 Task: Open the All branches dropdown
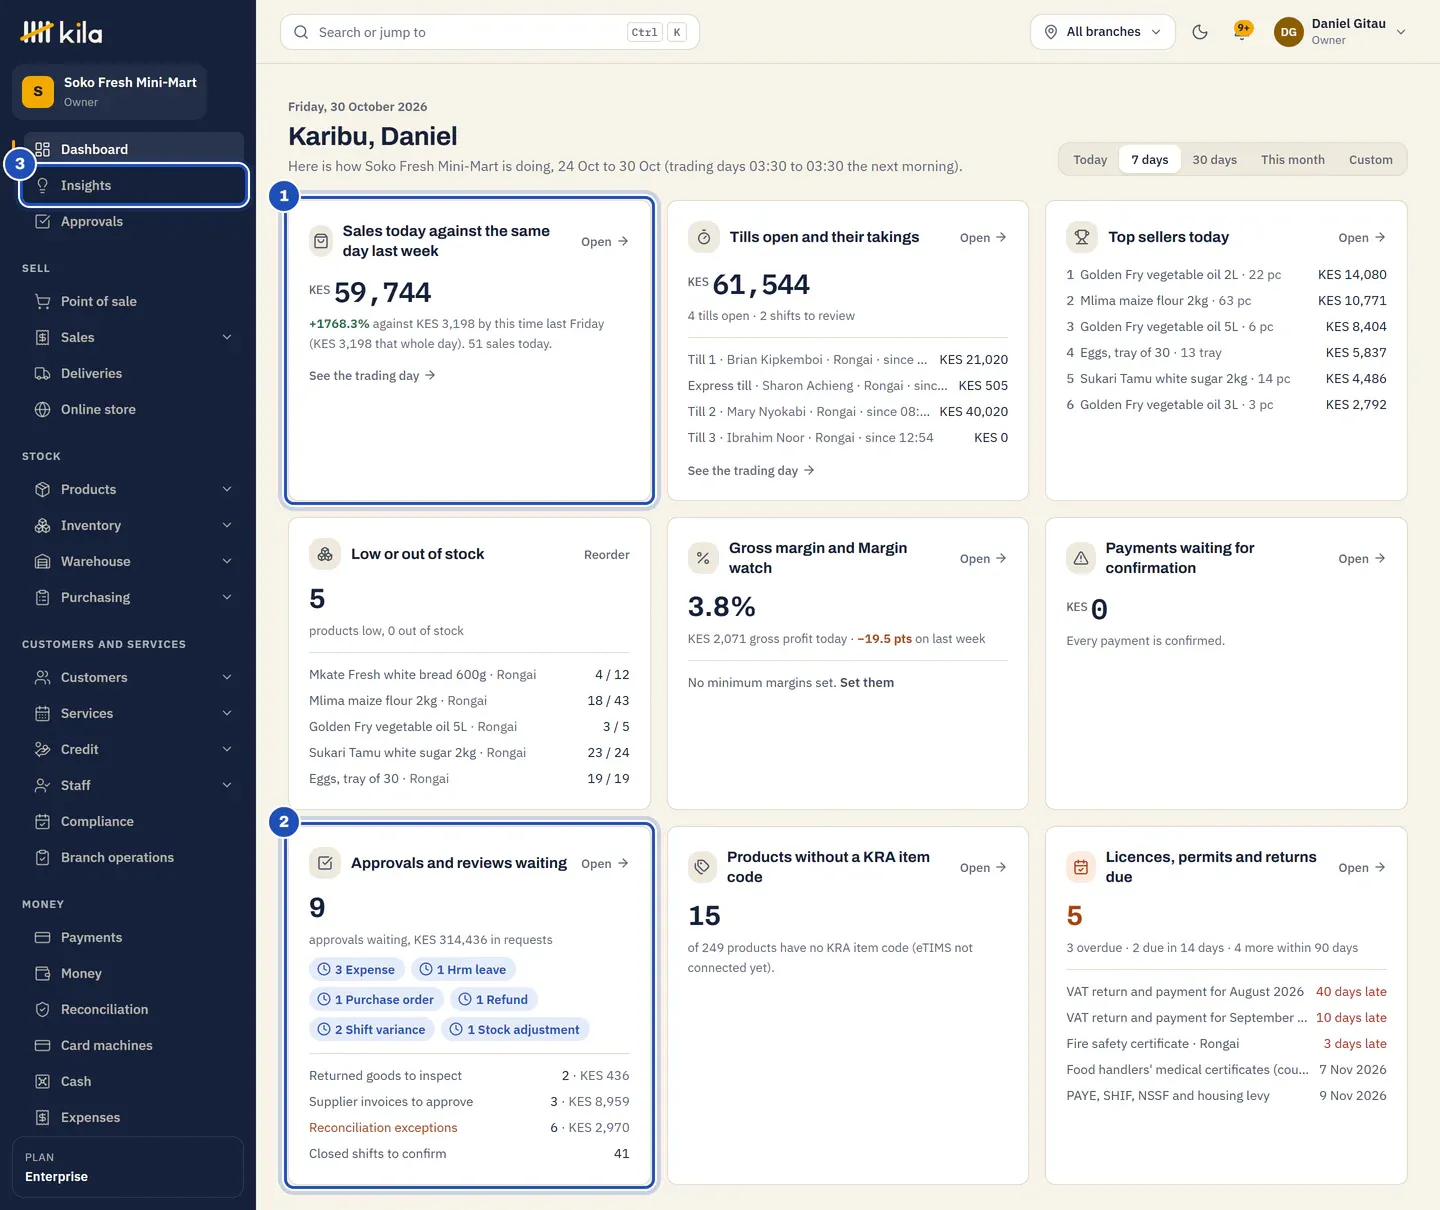(1103, 32)
